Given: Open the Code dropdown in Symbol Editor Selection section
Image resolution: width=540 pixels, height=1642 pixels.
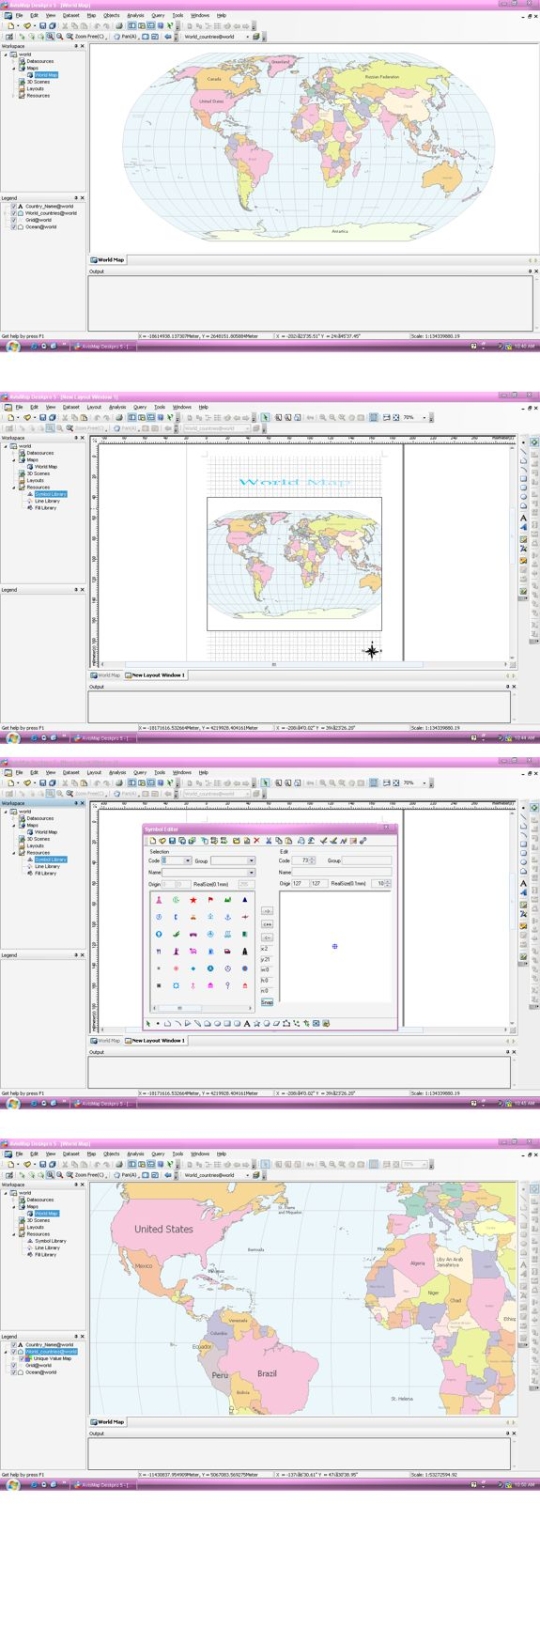Looking at the screenshot, I should [187, 860].
